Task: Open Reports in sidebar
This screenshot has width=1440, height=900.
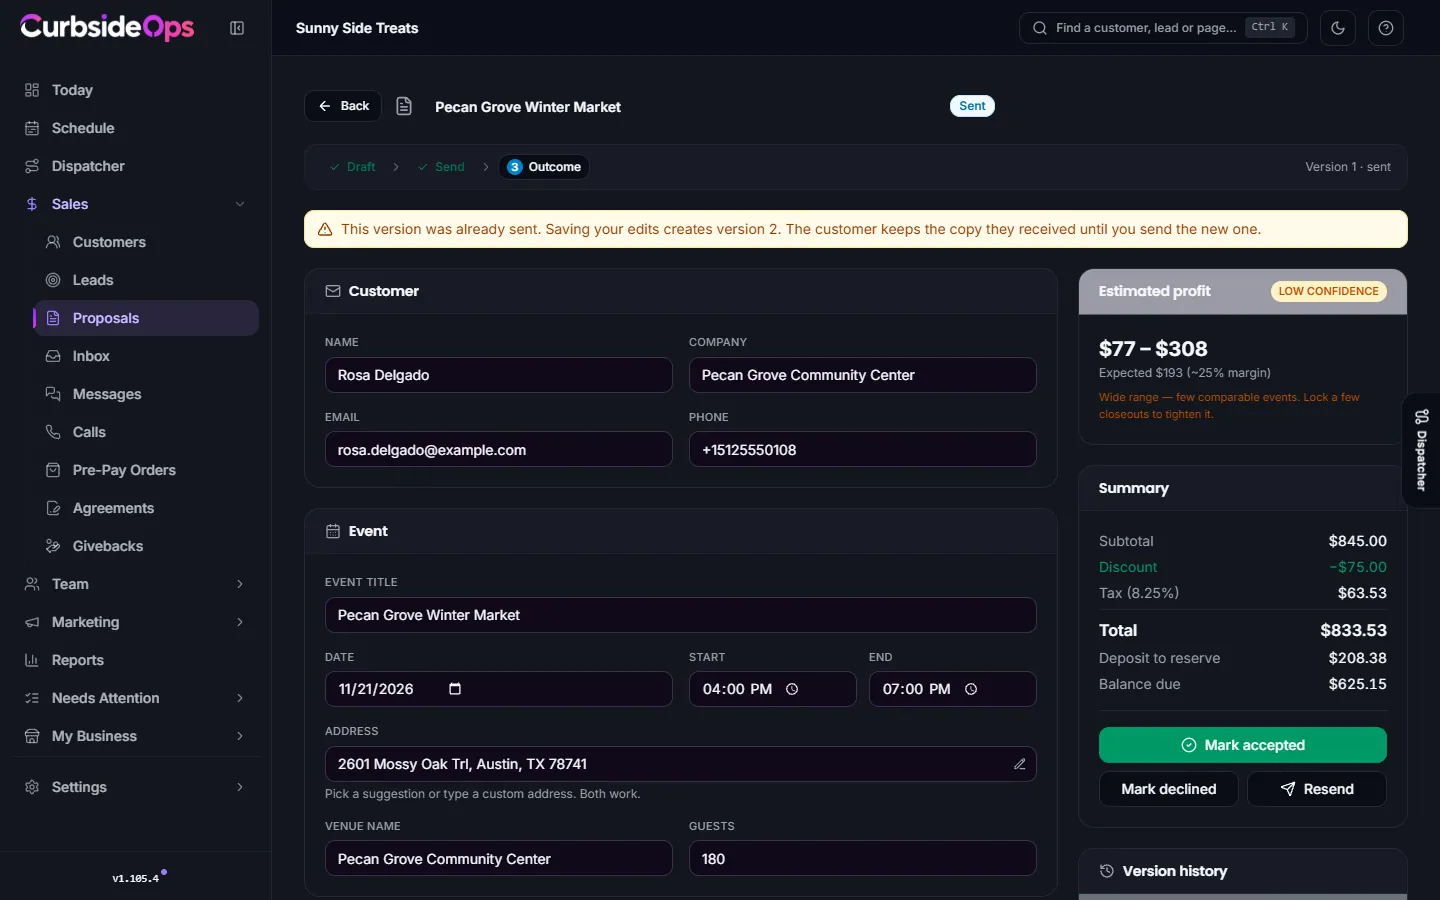Action: pyautogui.click(x=136, y=660)
